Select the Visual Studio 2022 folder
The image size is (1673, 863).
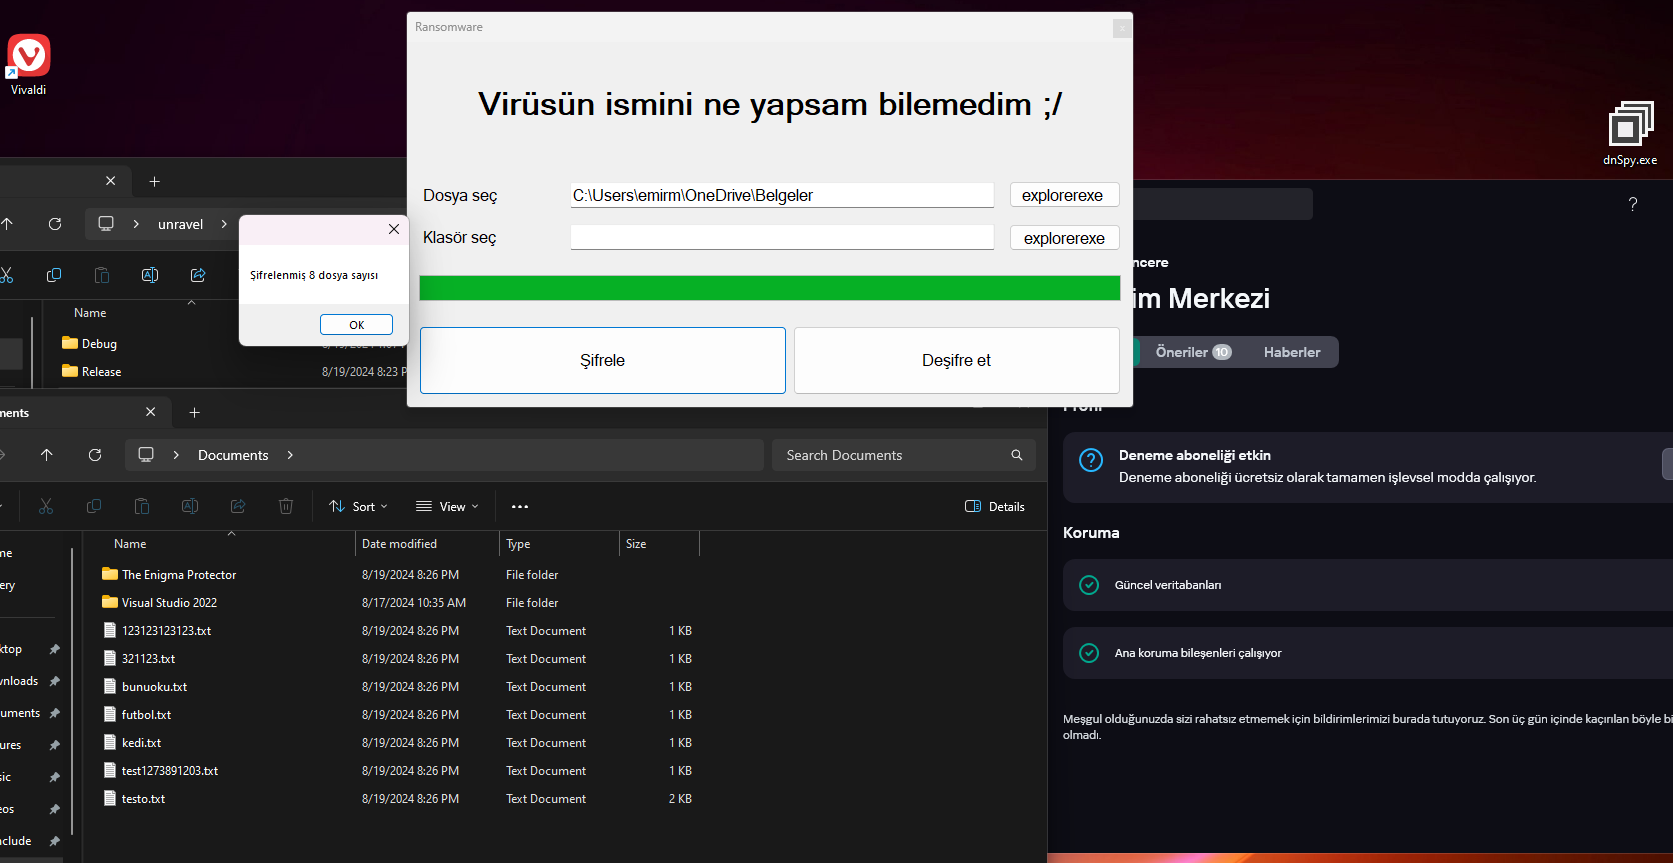[169, 603]
